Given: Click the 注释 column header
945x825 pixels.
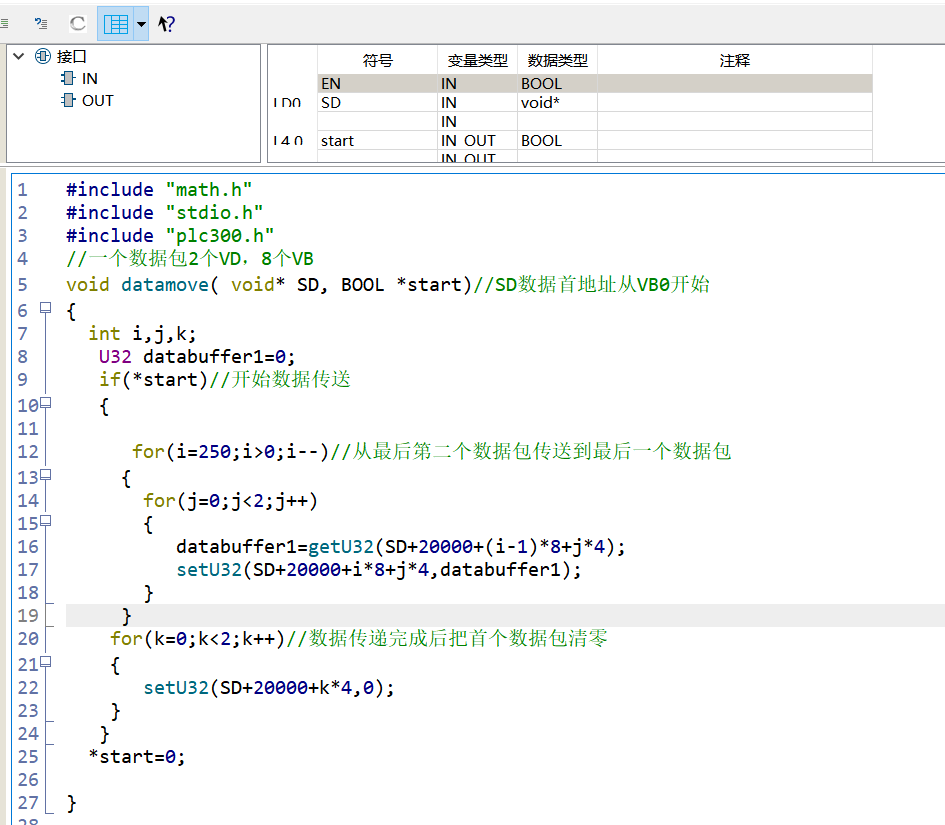Looking at the screenshot, I should click(x=735, y=60).
